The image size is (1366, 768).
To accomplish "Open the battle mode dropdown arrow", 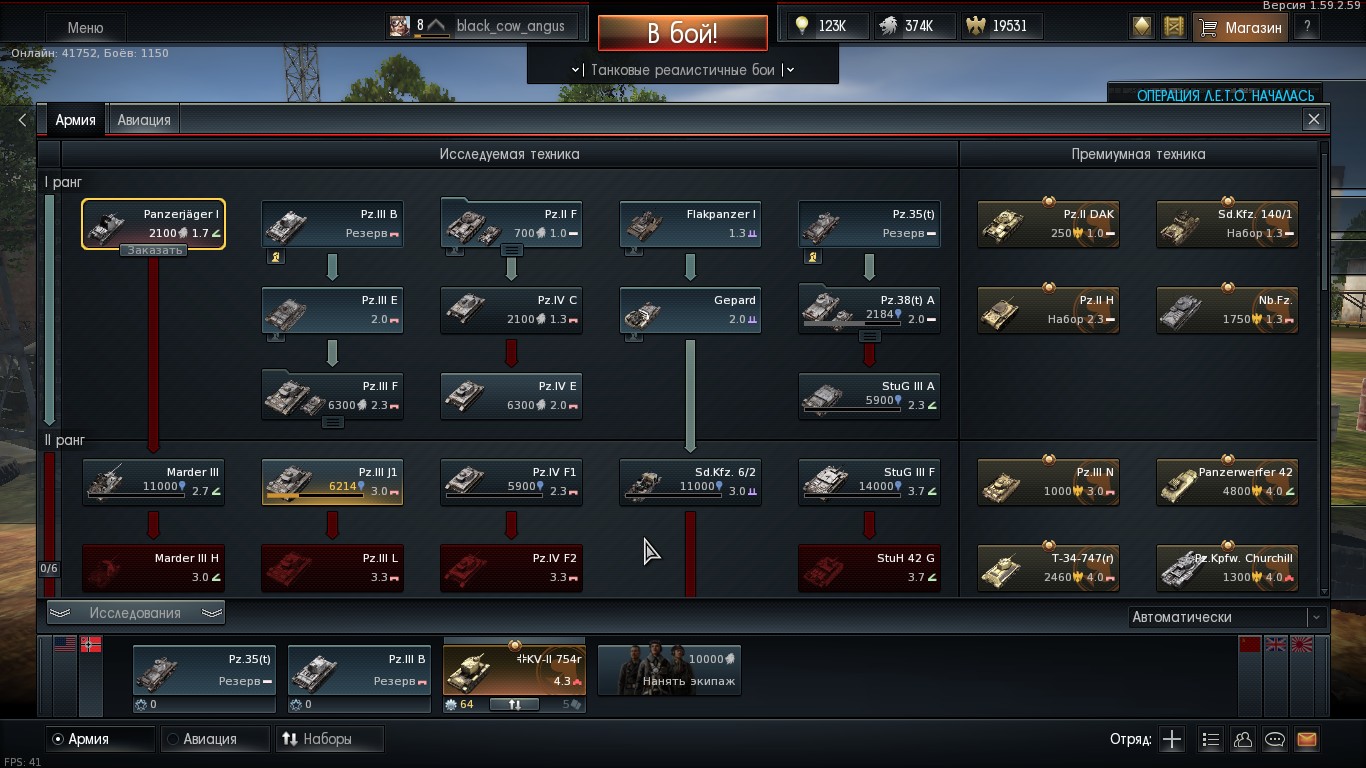I will coord(789,70).
